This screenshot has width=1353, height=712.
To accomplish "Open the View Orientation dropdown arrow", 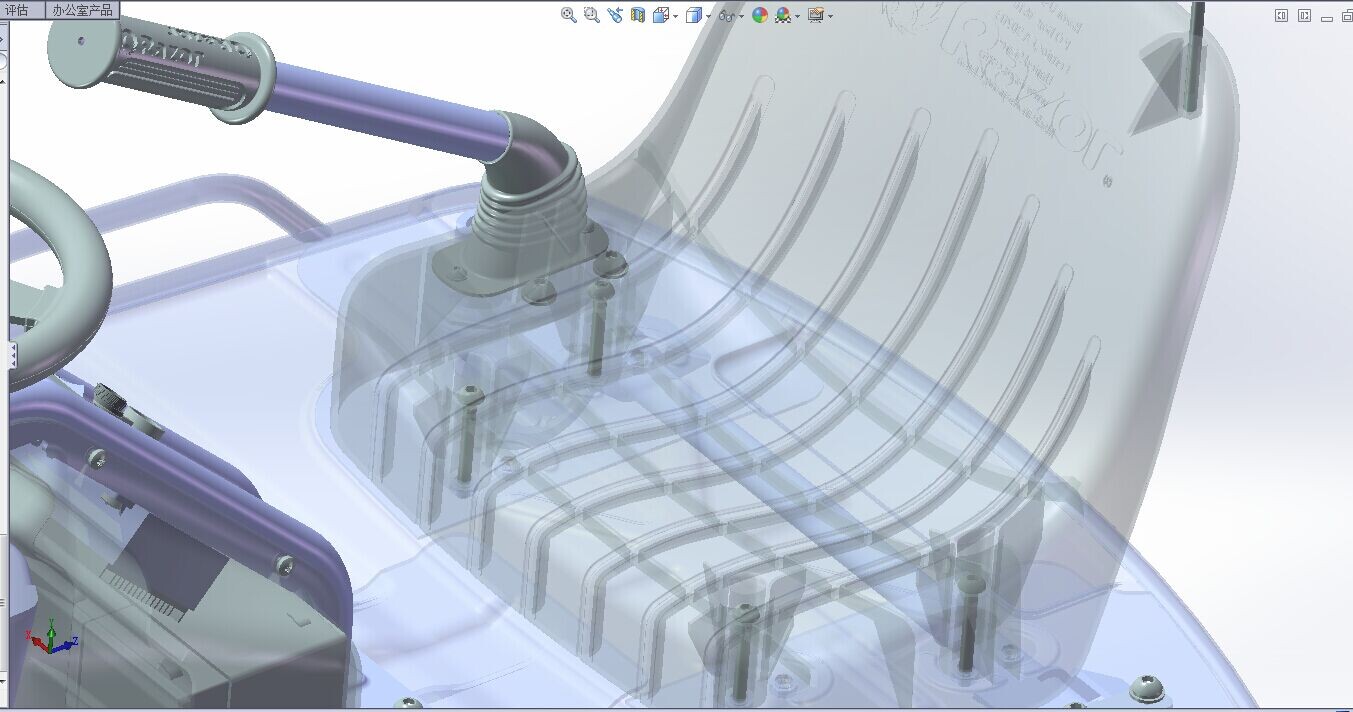I will (x=675, y=16).
